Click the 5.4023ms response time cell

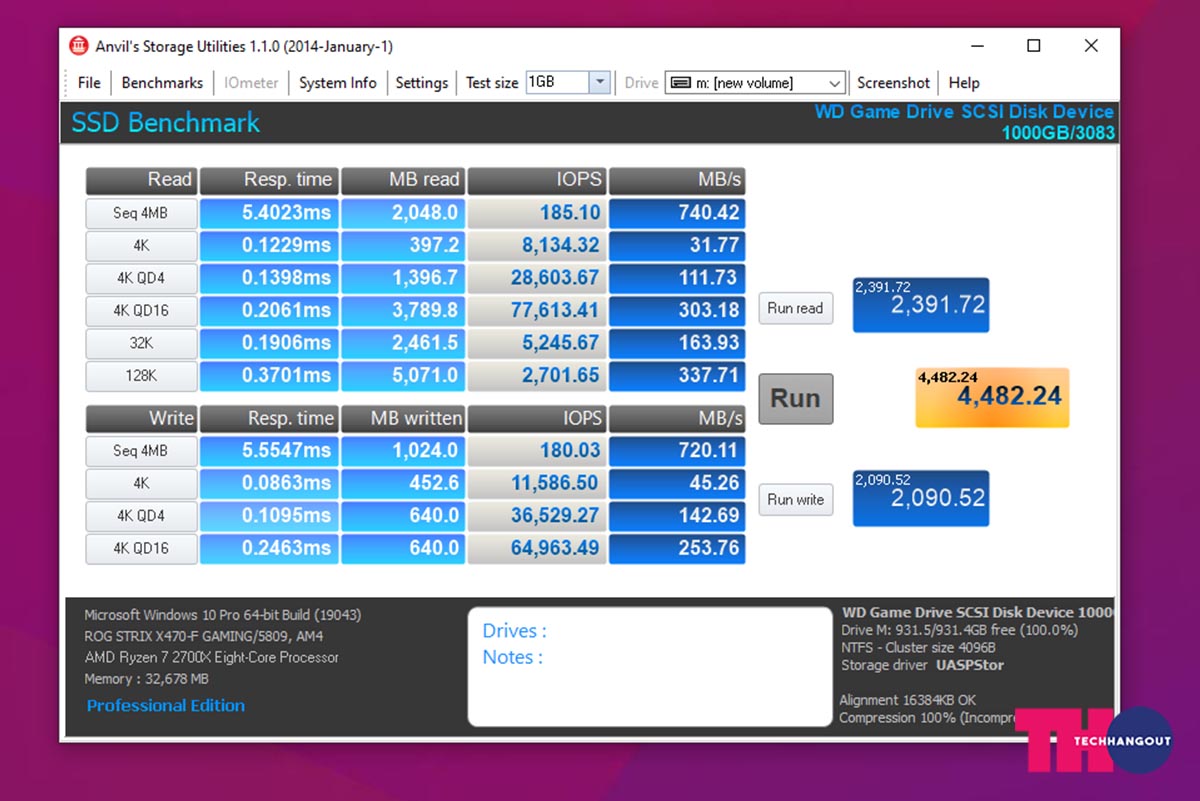click(x=269, y=212)
